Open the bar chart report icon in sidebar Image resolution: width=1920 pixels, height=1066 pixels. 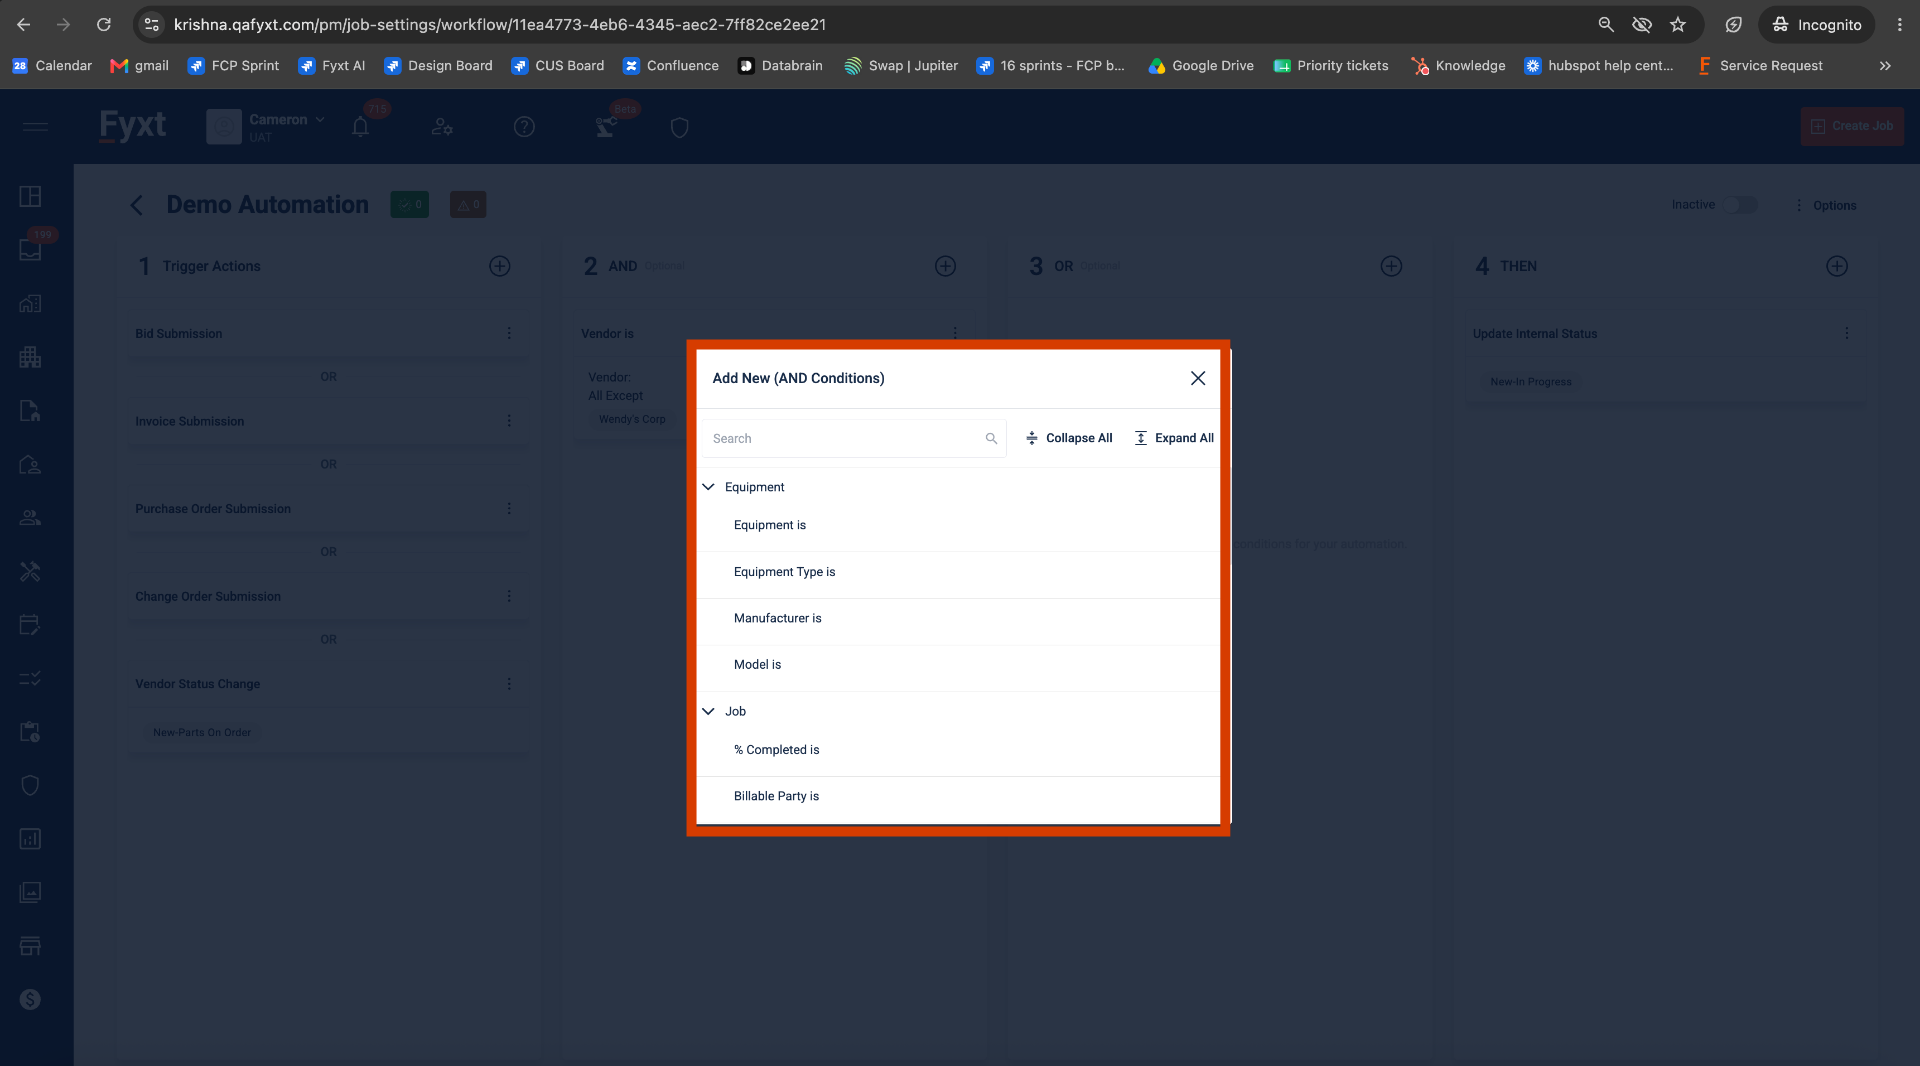click(30, 839)
